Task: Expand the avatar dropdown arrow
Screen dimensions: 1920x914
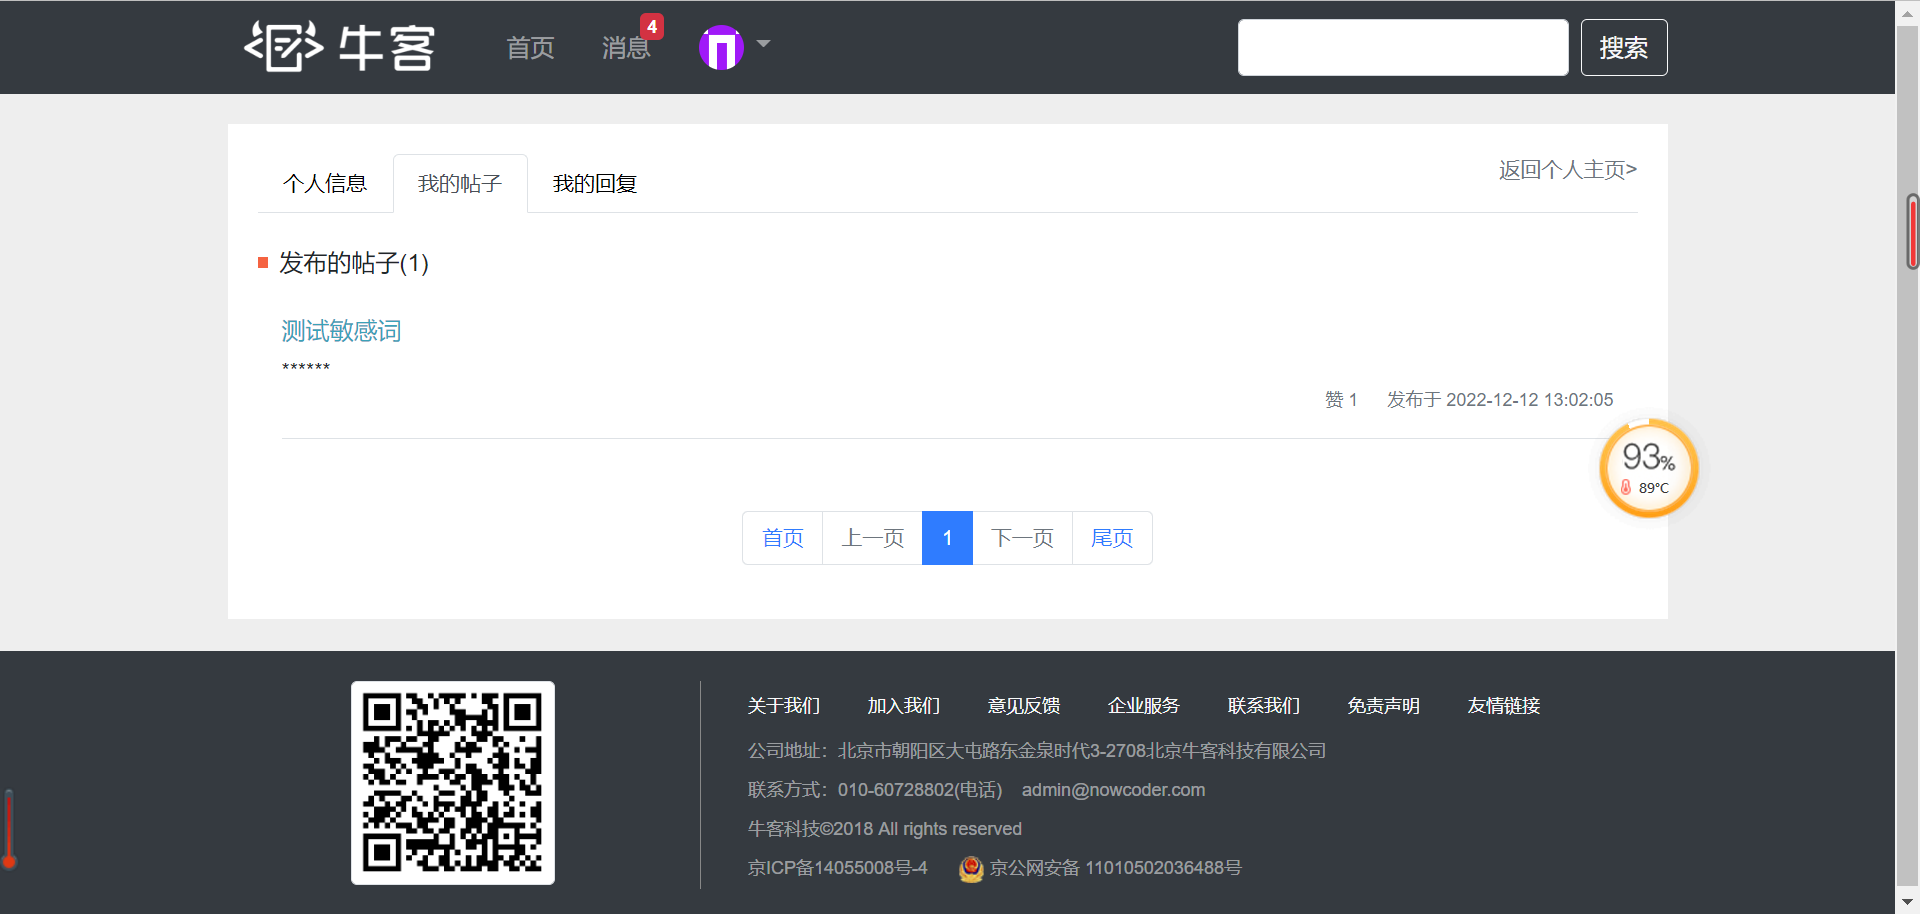Action: 763,44
